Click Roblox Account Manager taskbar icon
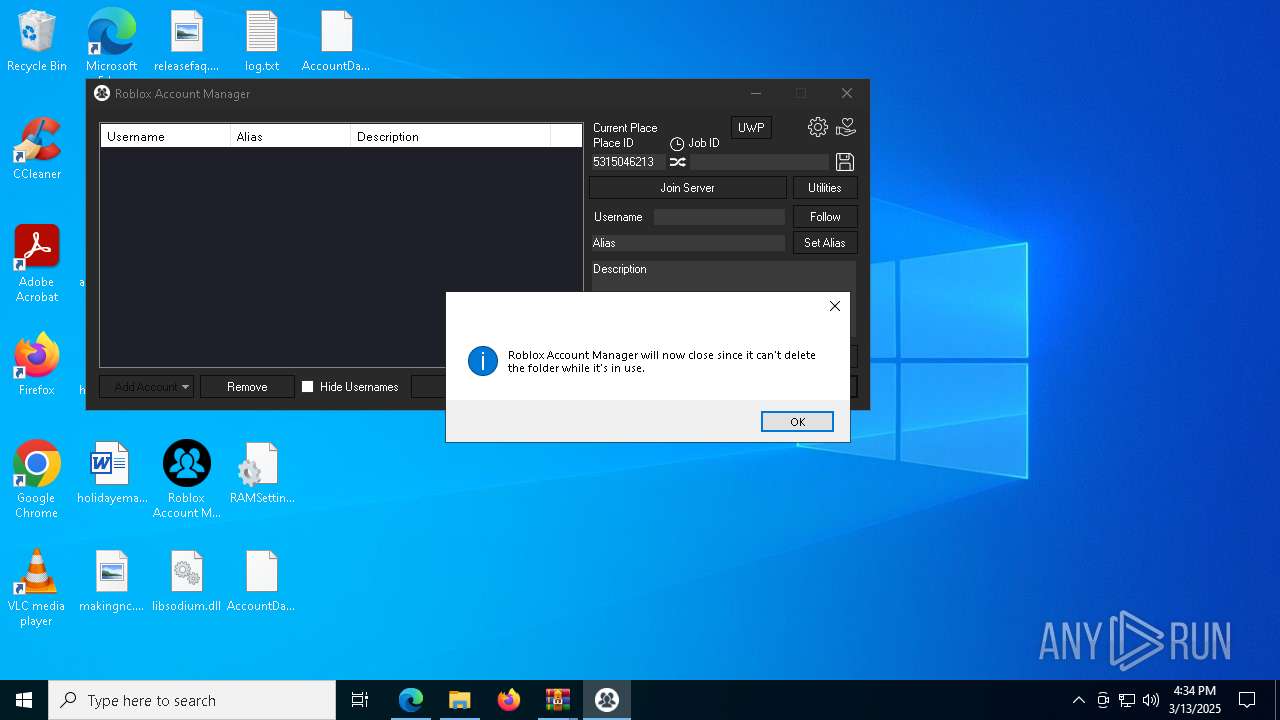This screenshot has height=720, width=1280. pyautogui.click(x=607, y=700)
